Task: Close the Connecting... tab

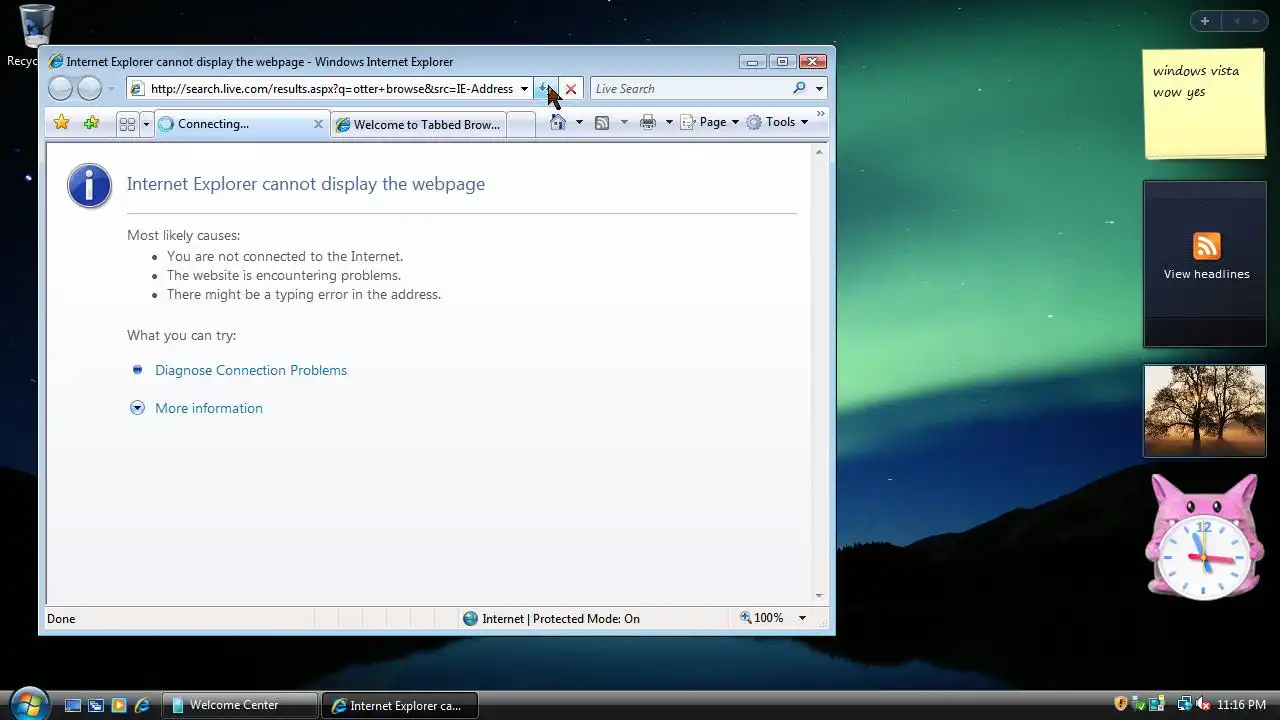Action: pyautogui.click(x=319, y=124)
